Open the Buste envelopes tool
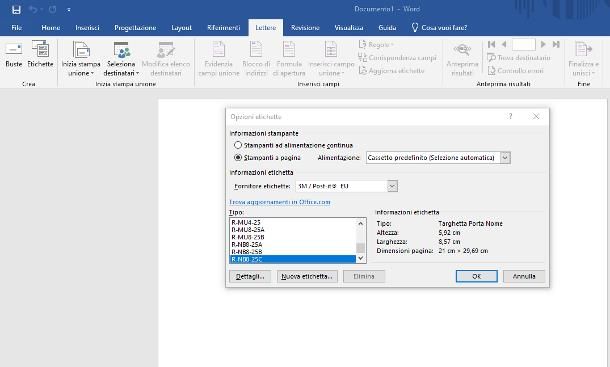 point(14,54)
